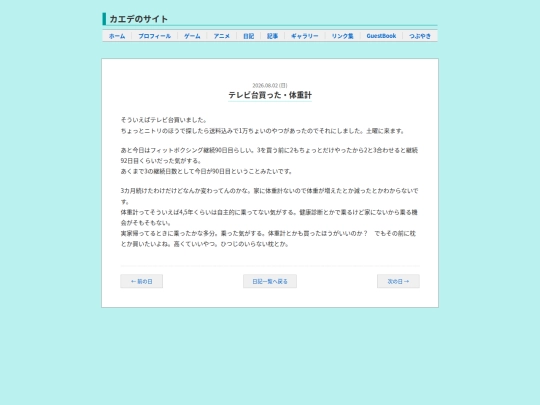Click the カエデのサイト site title
This screenshot has width=540, height=405.
138,19
